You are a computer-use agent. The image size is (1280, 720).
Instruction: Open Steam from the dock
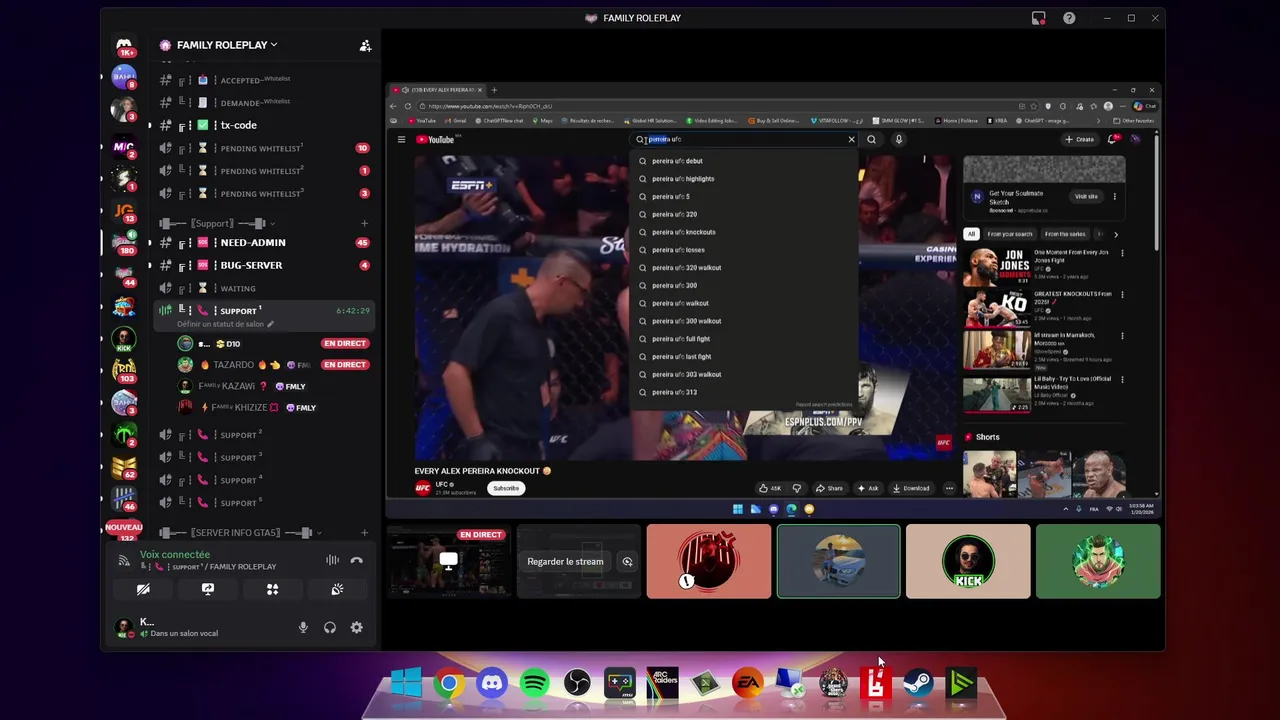918,684
